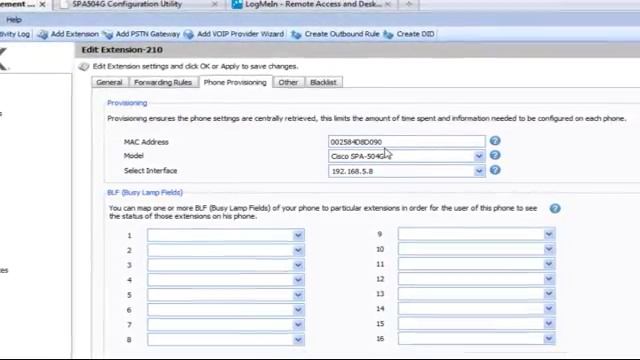Image resolution: width=640 pixels, height=360 pixels.
Task: Switch to the Forwarding Rules tab
Action: (163, 82)
